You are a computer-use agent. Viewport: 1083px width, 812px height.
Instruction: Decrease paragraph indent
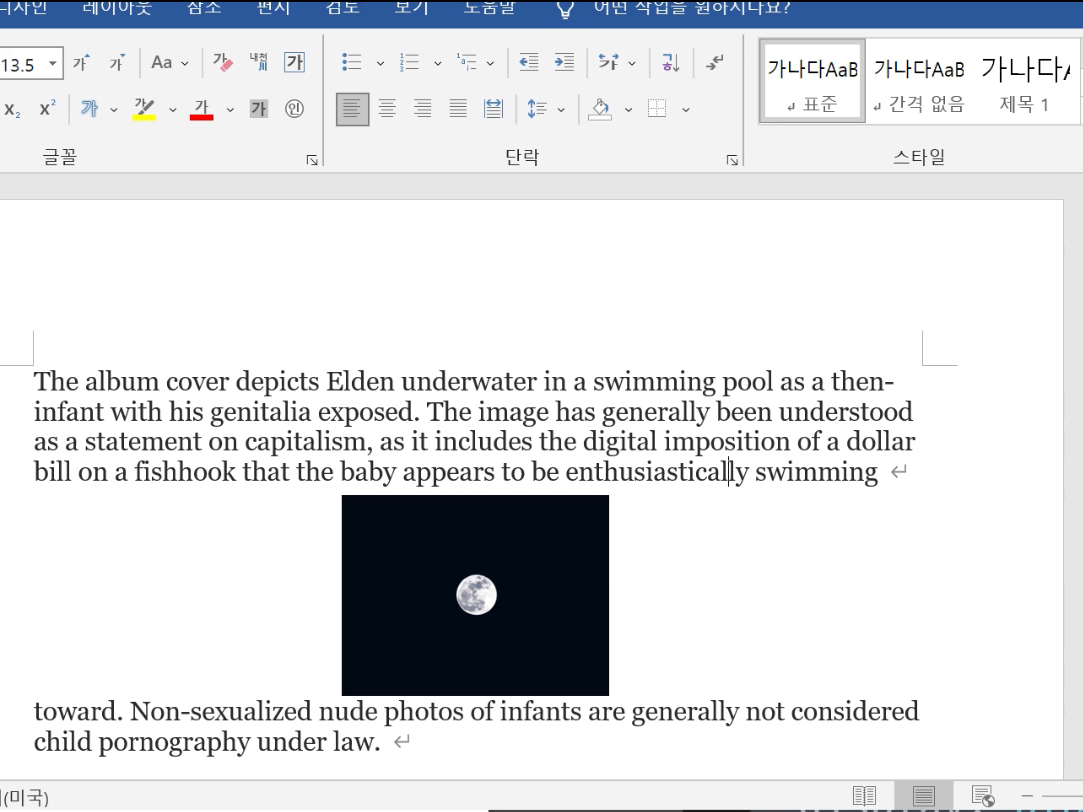tap(528, 63)
